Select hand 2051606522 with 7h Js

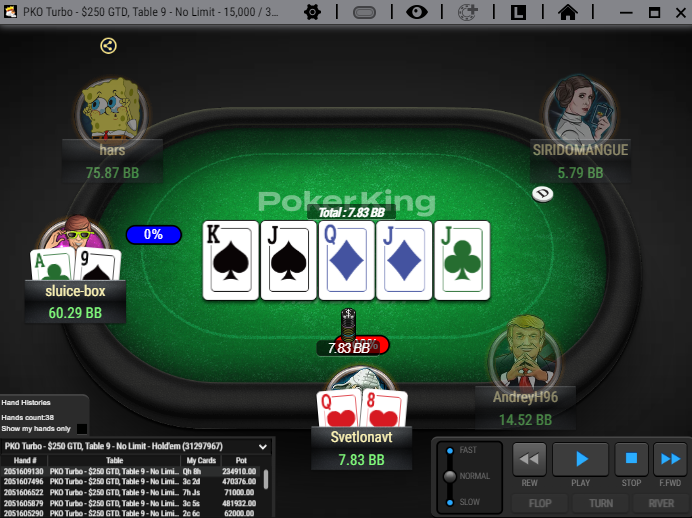pyautogui.click(x=131, y=492)
